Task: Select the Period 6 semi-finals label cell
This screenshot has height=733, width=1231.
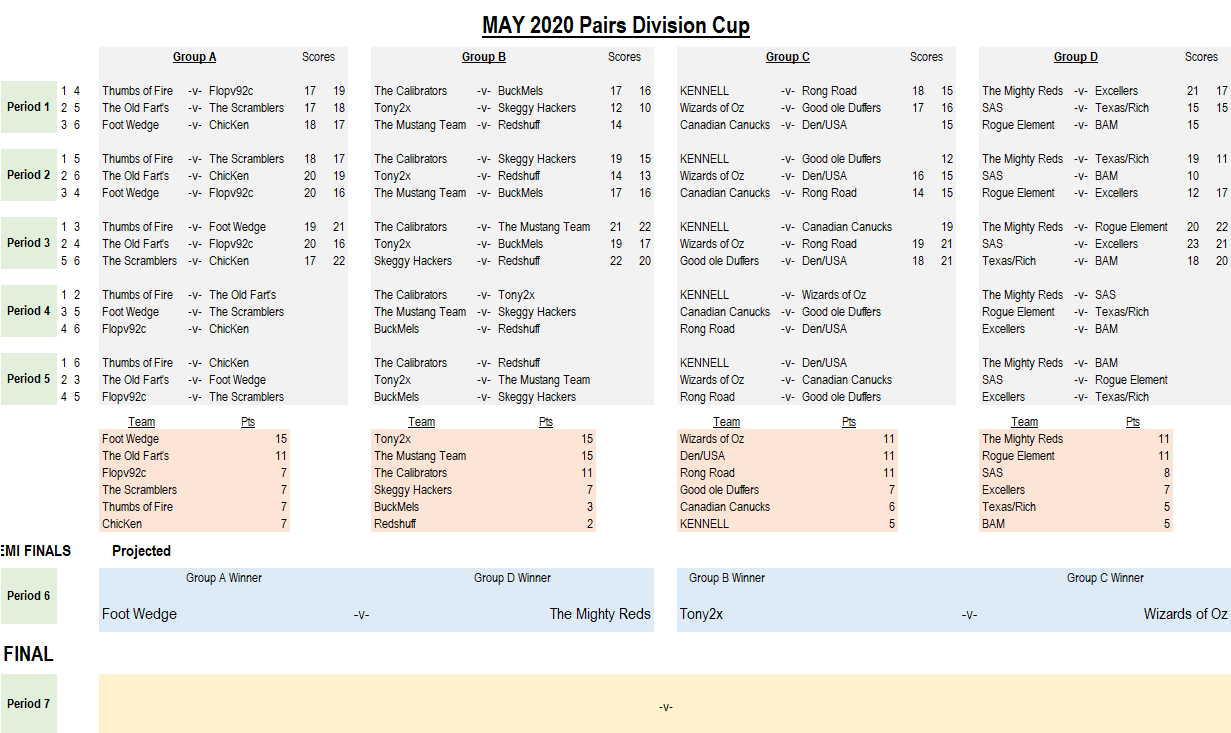Action: [28, 596]
